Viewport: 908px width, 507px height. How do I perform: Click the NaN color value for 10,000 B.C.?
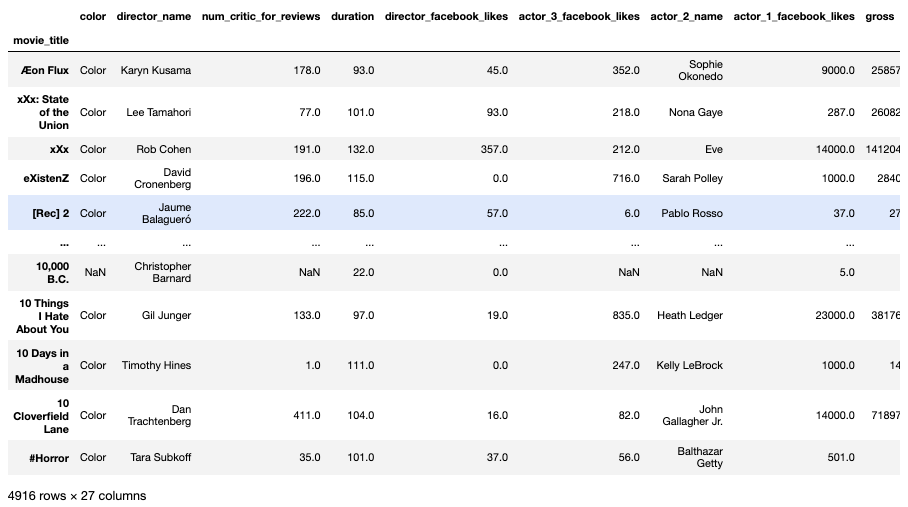coord(95,272)
